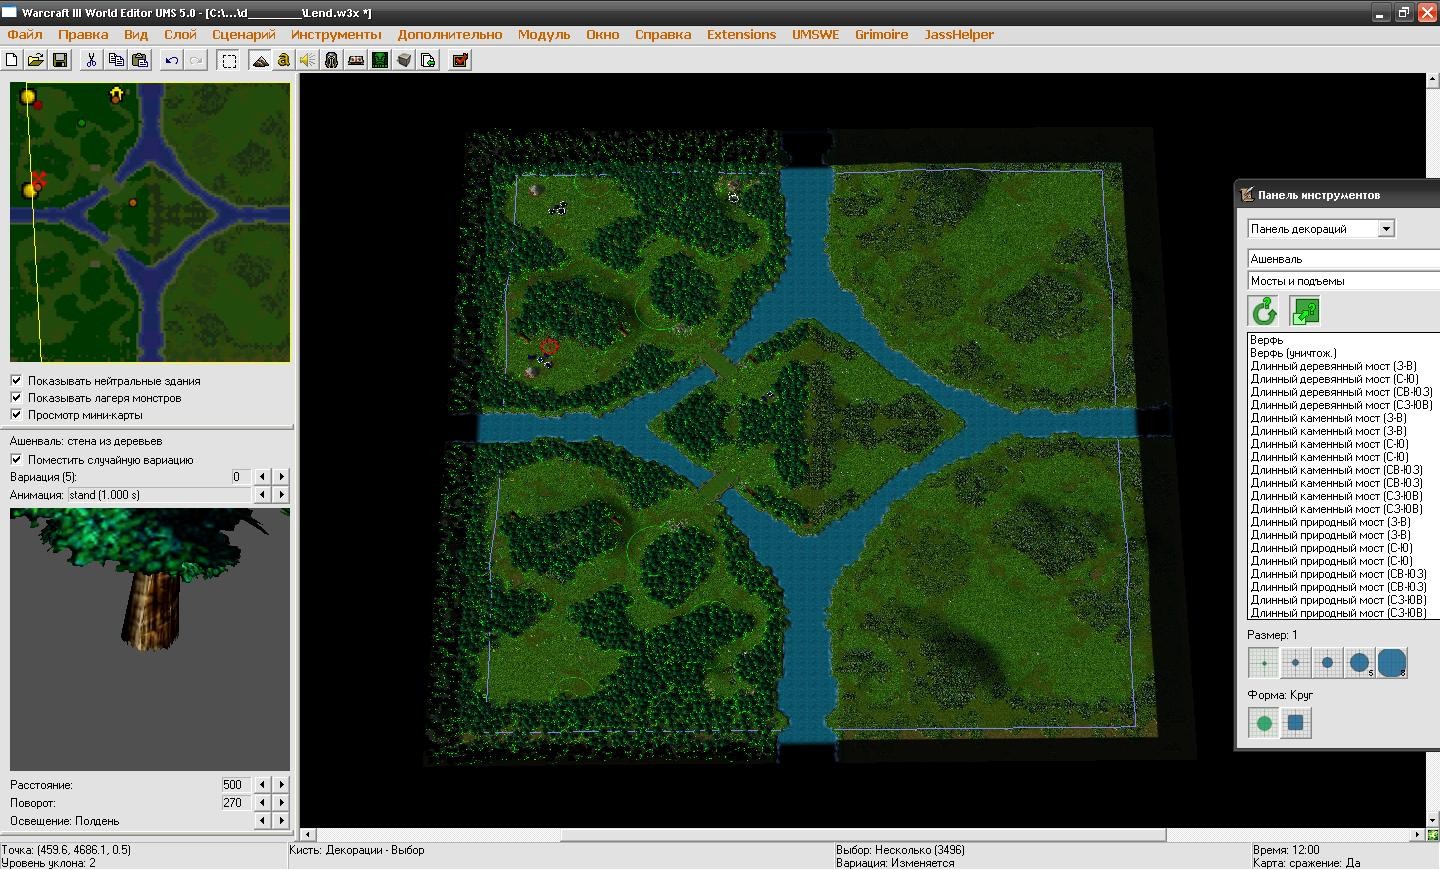Decrease the Расстояние value
Viewport: 1440px width, 870px height.
pyautogui.click(x=262, y=785)
